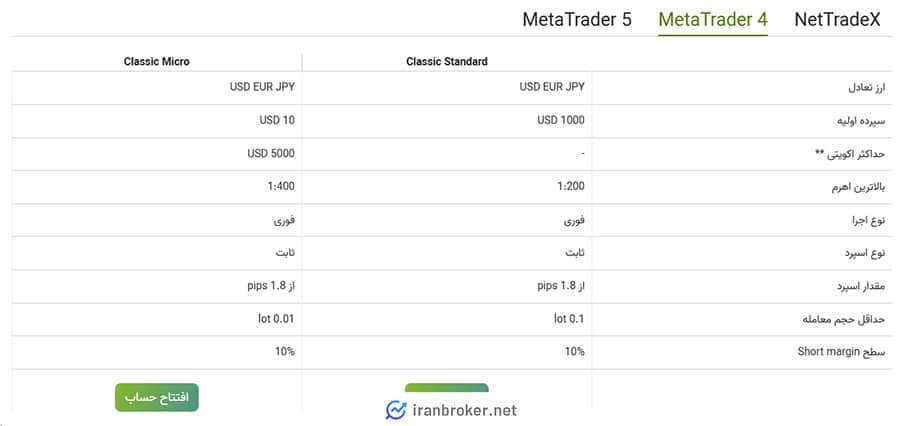The width and height of the screenshot is (900, 426).
Task: Select the مقدار اسپرد row label
Action: pos(858,286)
